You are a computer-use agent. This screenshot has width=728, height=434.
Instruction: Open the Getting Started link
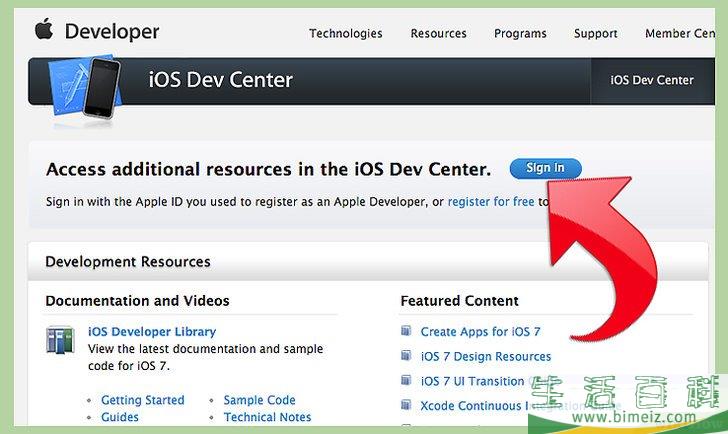143,400
